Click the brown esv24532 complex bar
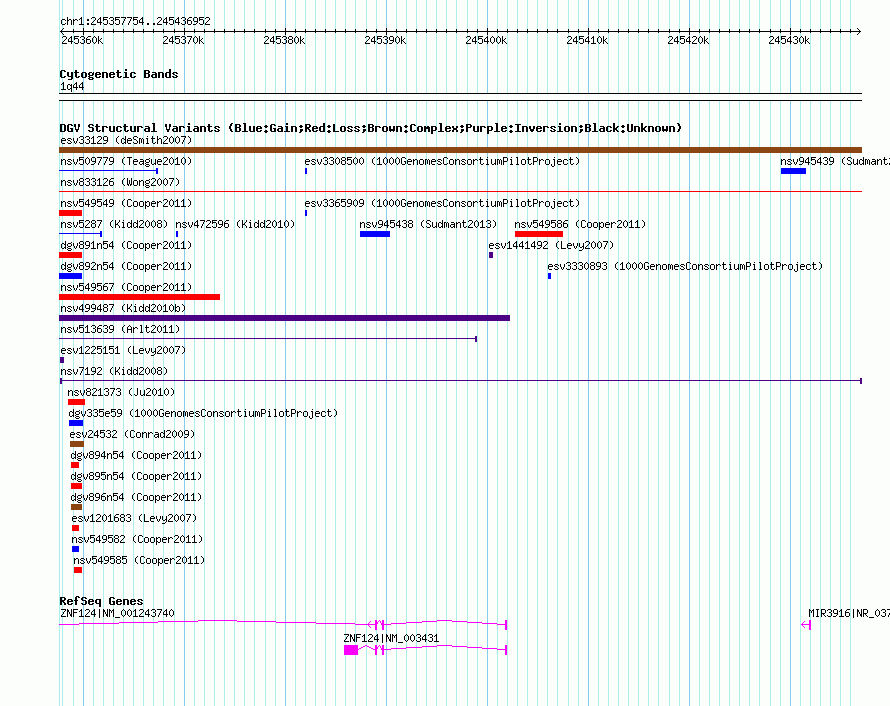890x706 pixels. (77, 444)
